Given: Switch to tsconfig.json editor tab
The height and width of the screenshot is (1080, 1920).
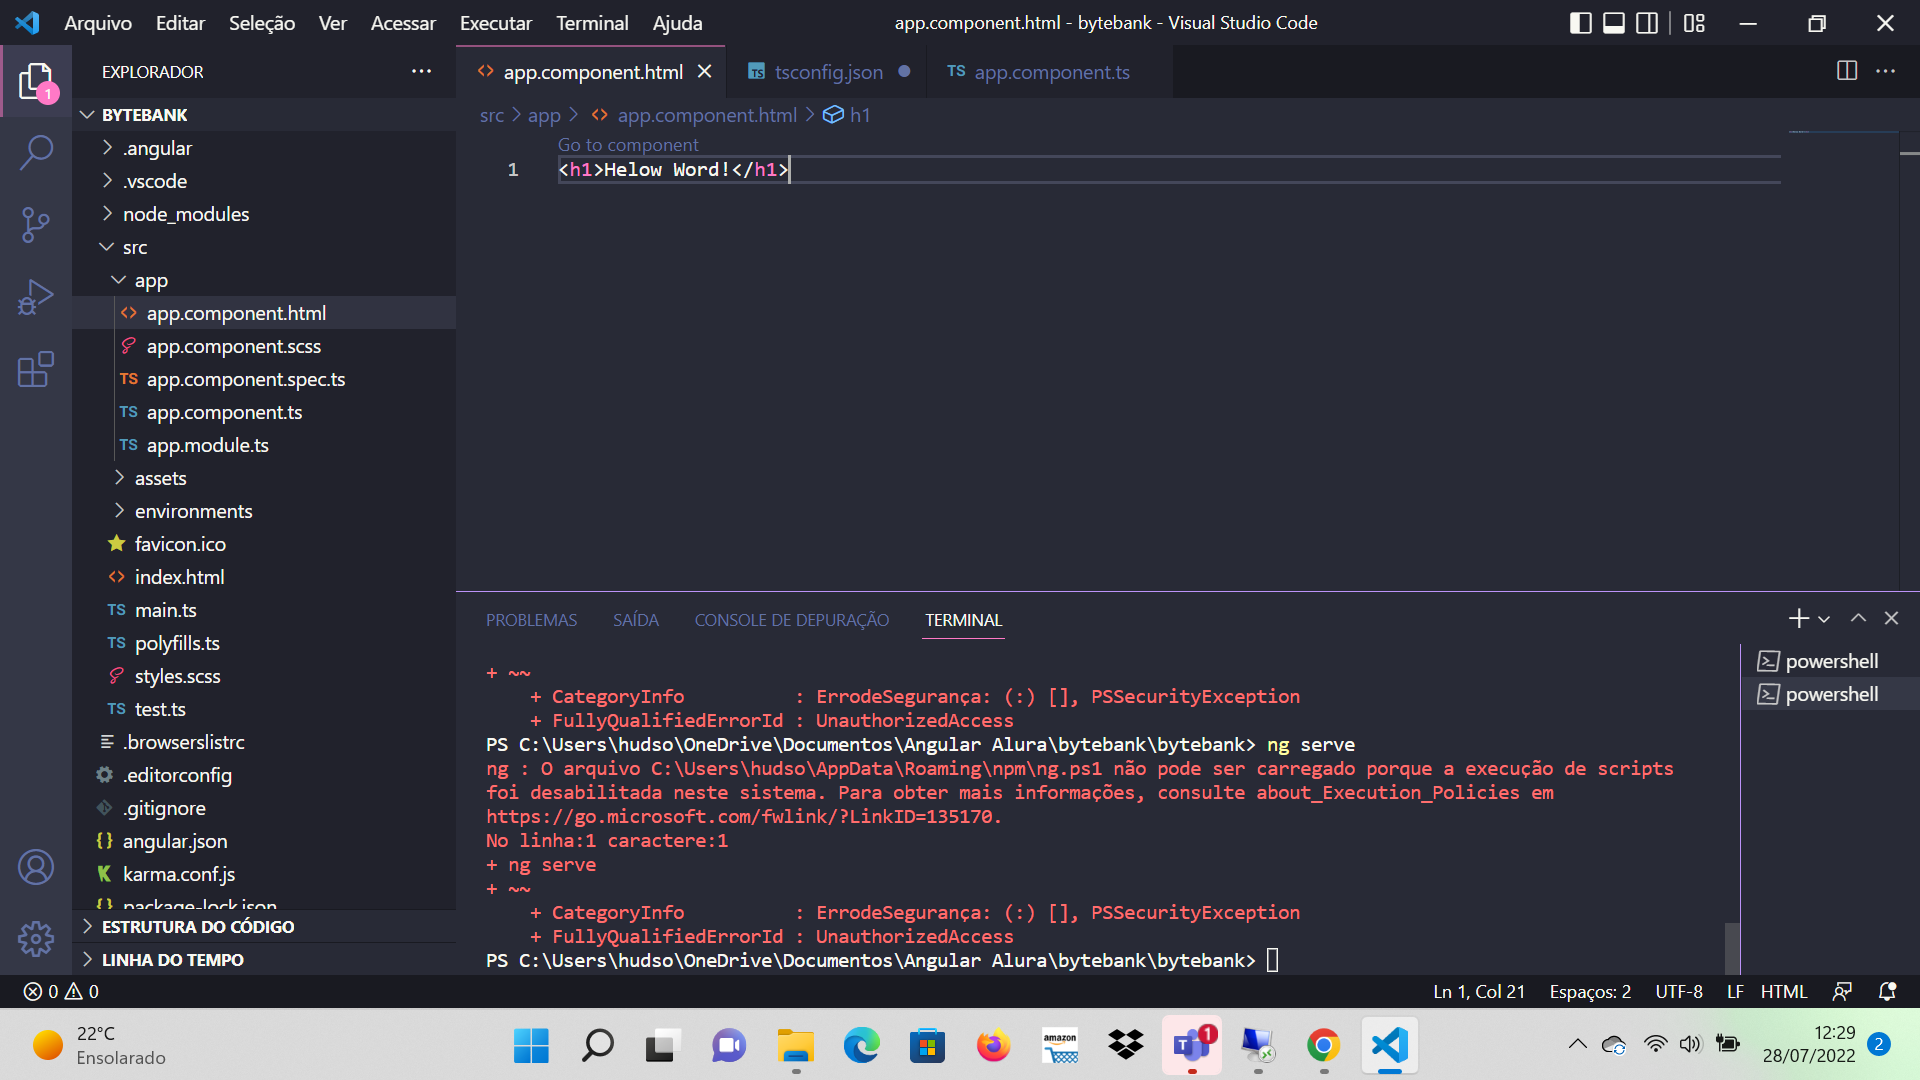Looking at the screenshot, I should click(x=828, y=72).
